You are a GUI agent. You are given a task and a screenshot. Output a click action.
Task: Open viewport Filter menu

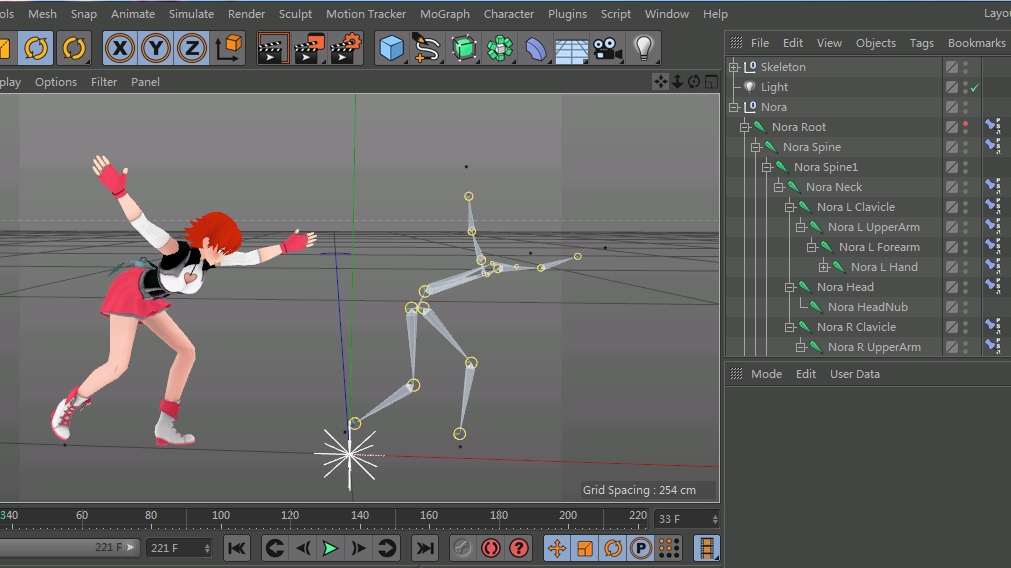pos(104,82)
